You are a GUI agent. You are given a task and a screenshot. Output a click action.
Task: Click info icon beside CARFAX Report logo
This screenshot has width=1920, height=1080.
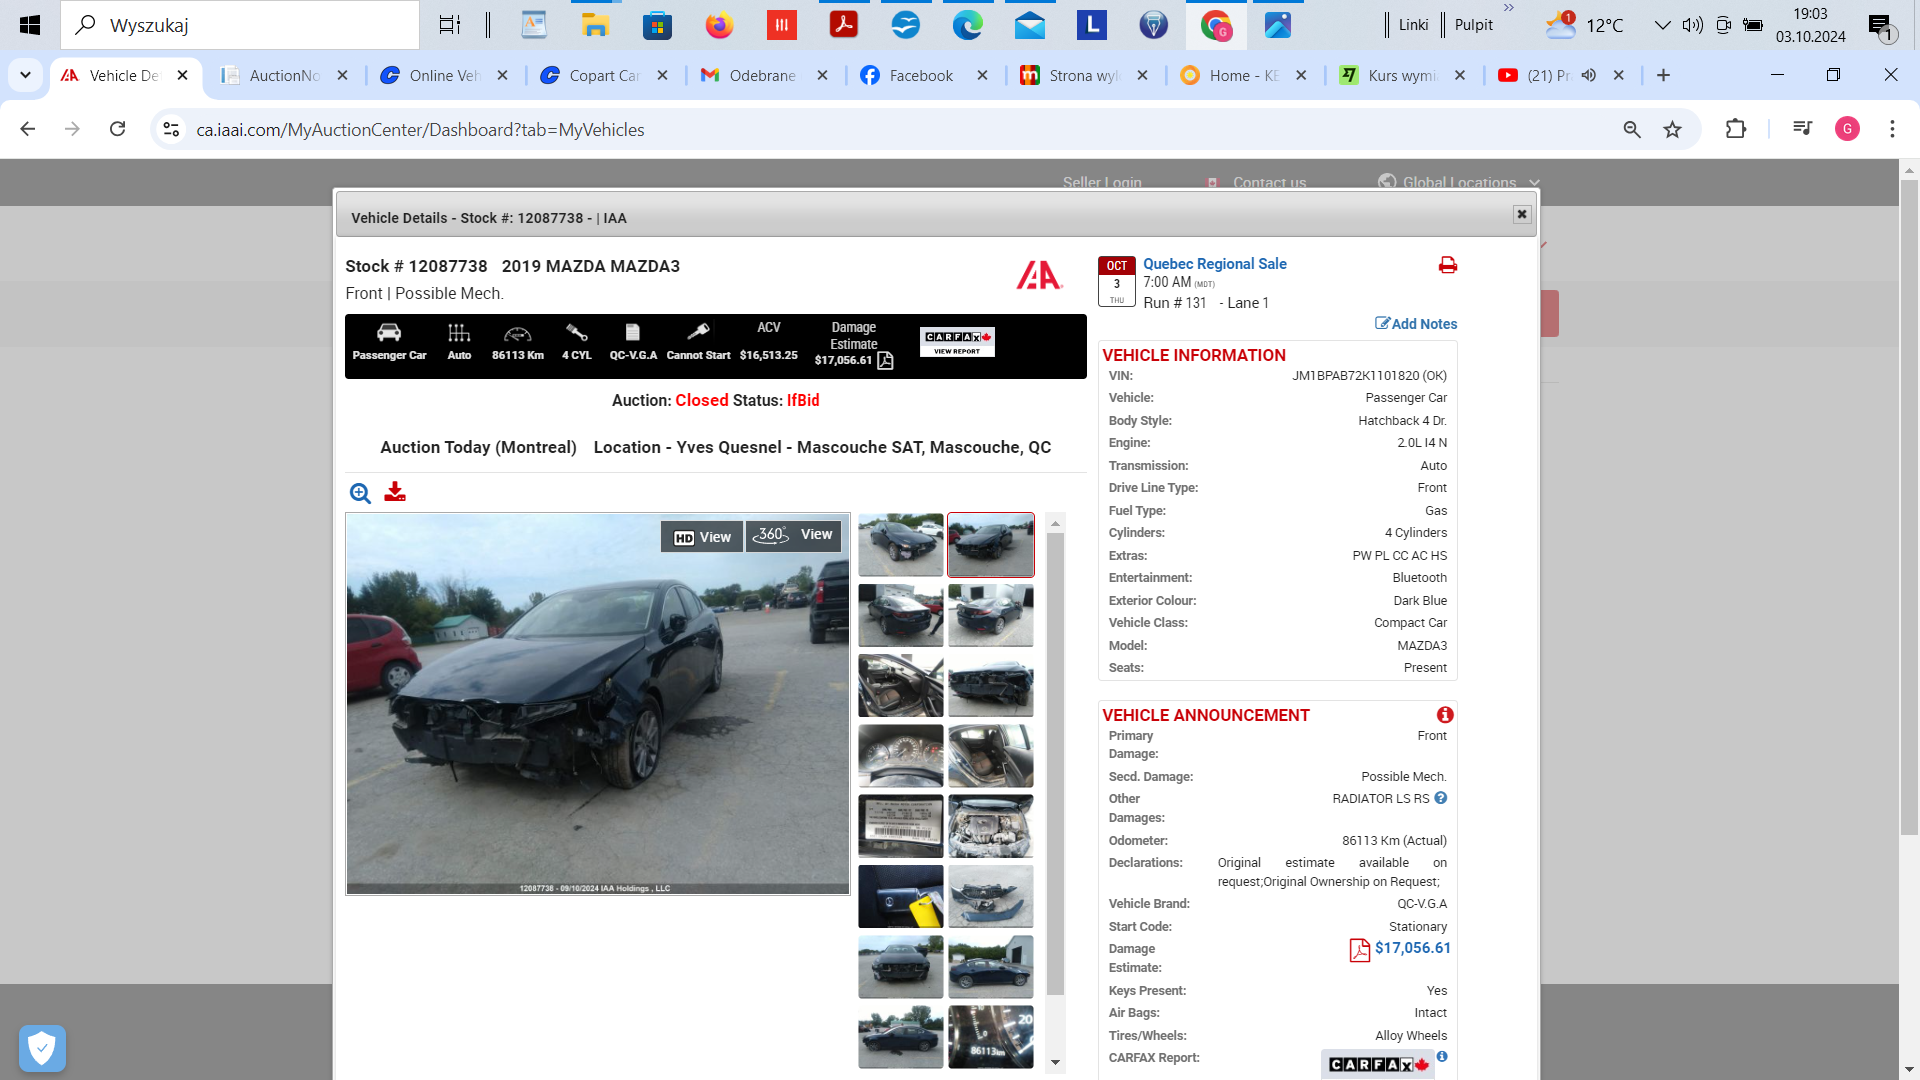tap(1442, 1057)
